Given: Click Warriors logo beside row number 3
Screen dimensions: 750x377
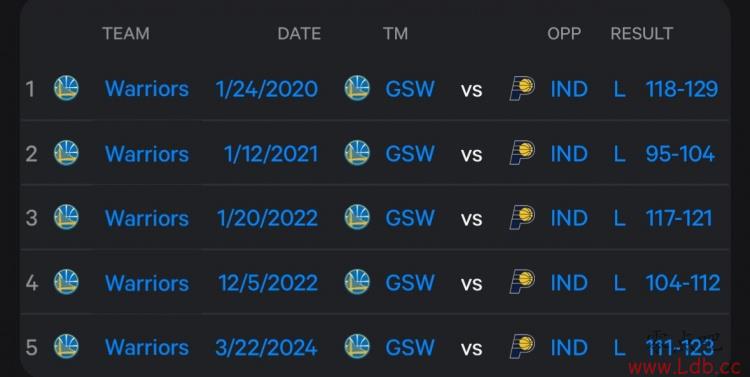Looking at the screenshot, I should tap(66, 217).
